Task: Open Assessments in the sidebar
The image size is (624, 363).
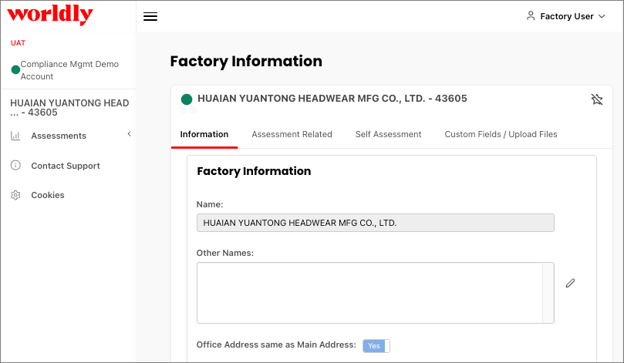Action: pyautogui.click(x=58, y=136)
